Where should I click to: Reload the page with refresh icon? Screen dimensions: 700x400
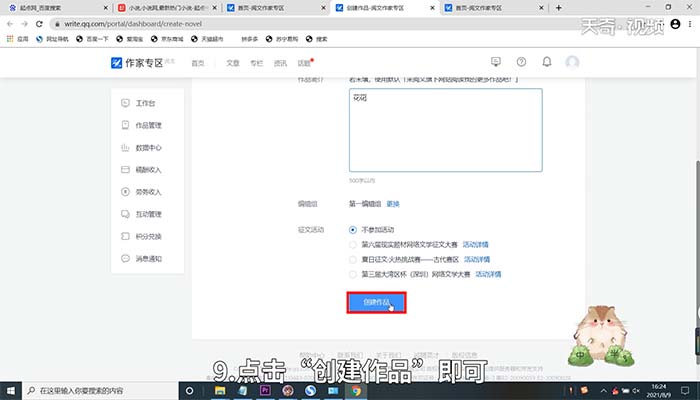(x=39, y=24)
